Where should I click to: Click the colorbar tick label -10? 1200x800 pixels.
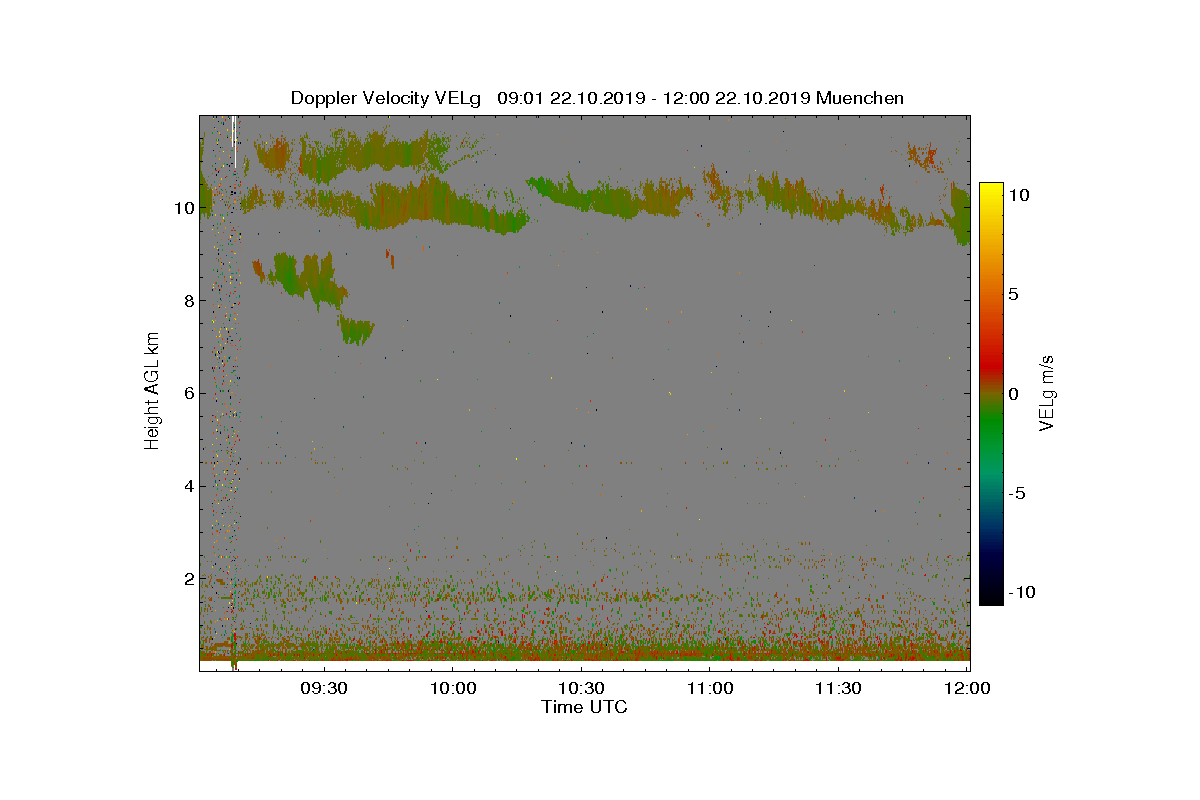click(1021, 592)
